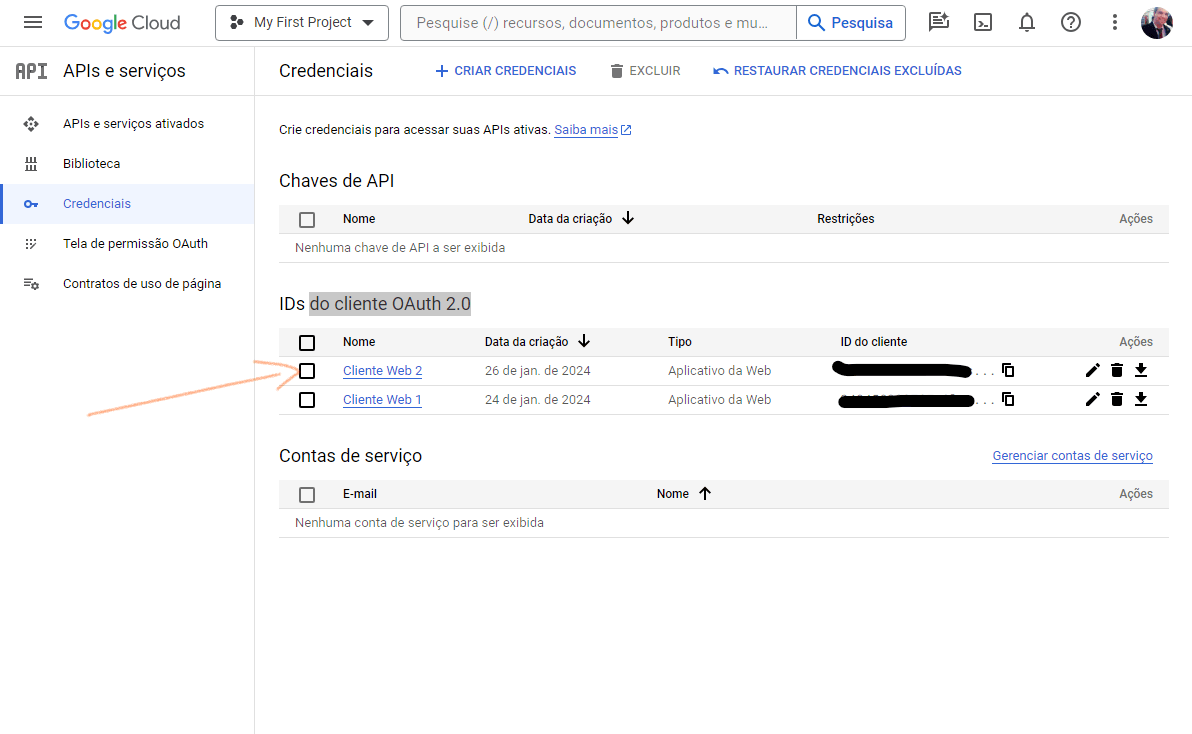
Task: Open the notifications bell
Action: click(1027, 22)
